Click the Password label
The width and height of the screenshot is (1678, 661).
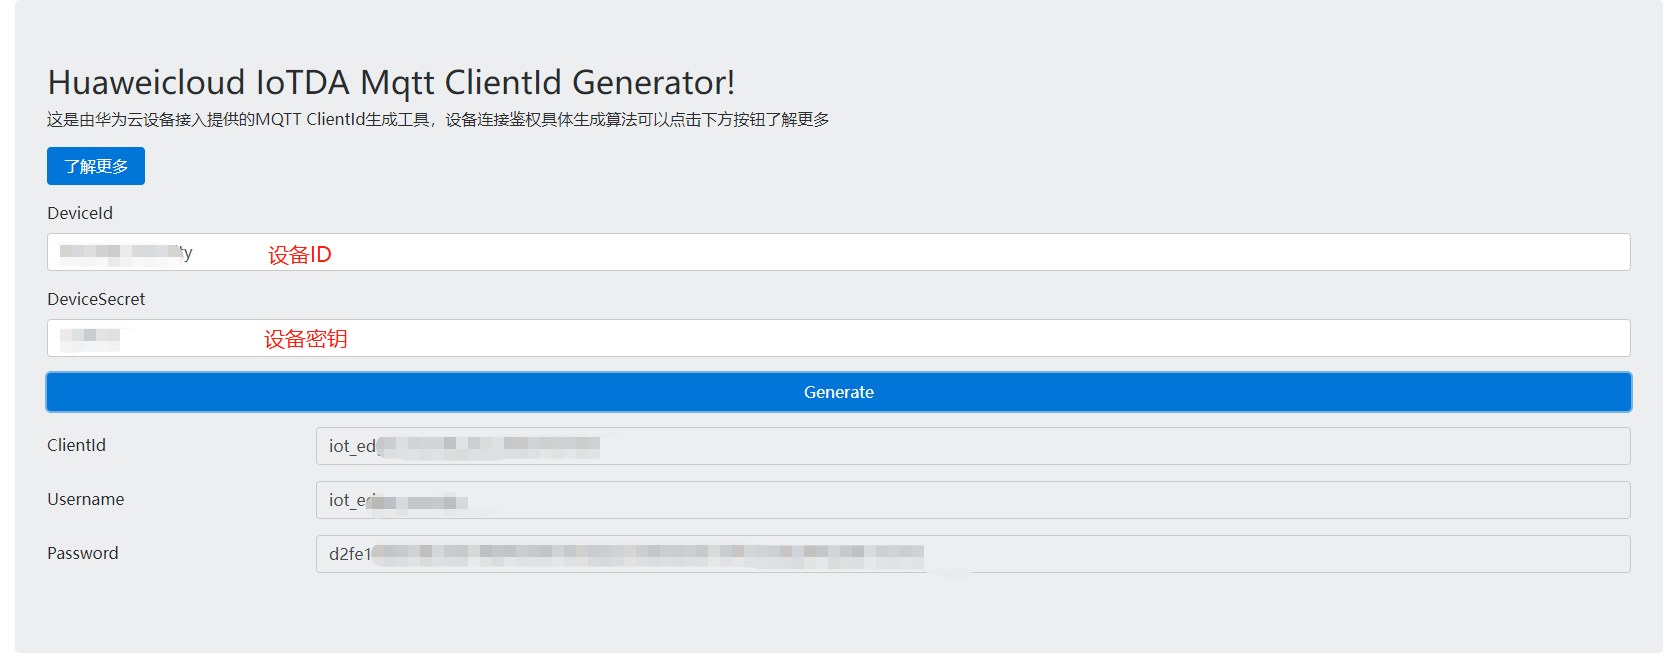[x=83, y=553]
